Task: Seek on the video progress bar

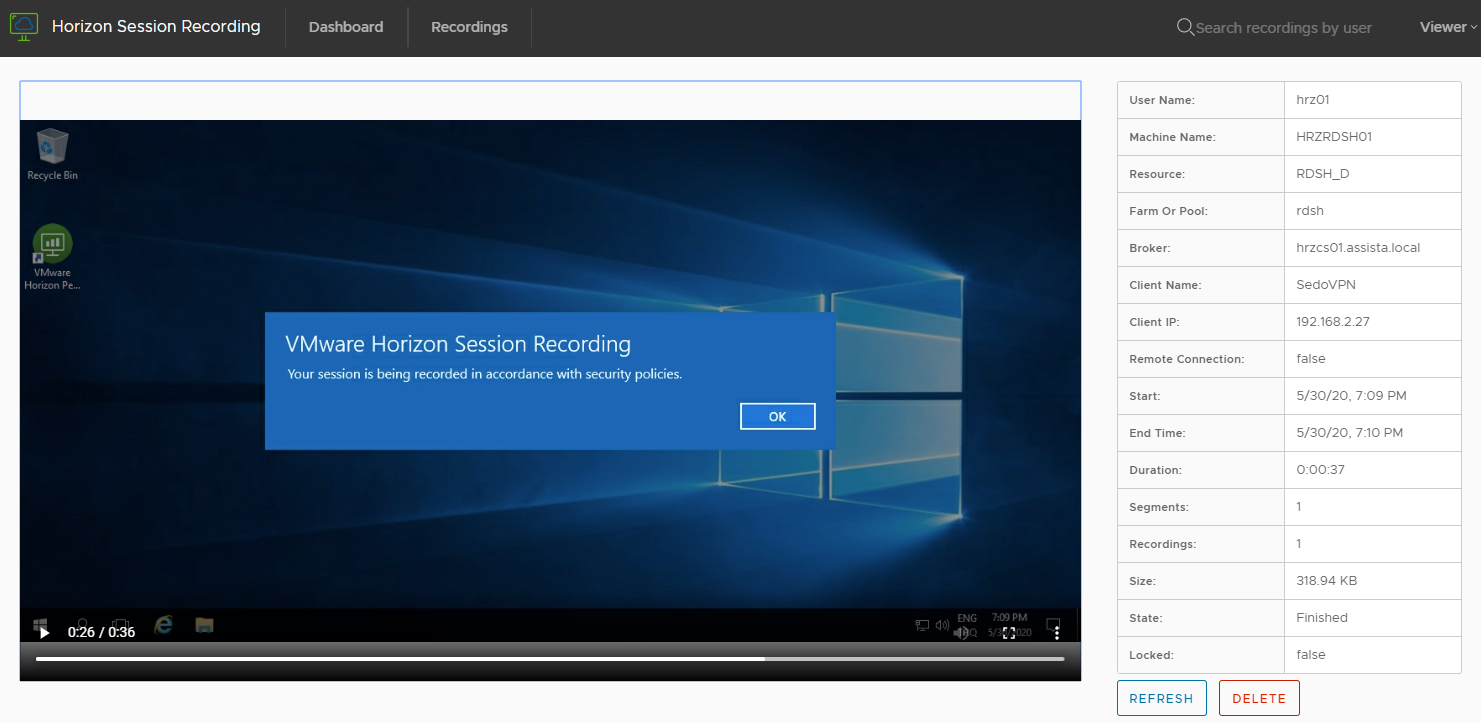Action: pos(550,659)
